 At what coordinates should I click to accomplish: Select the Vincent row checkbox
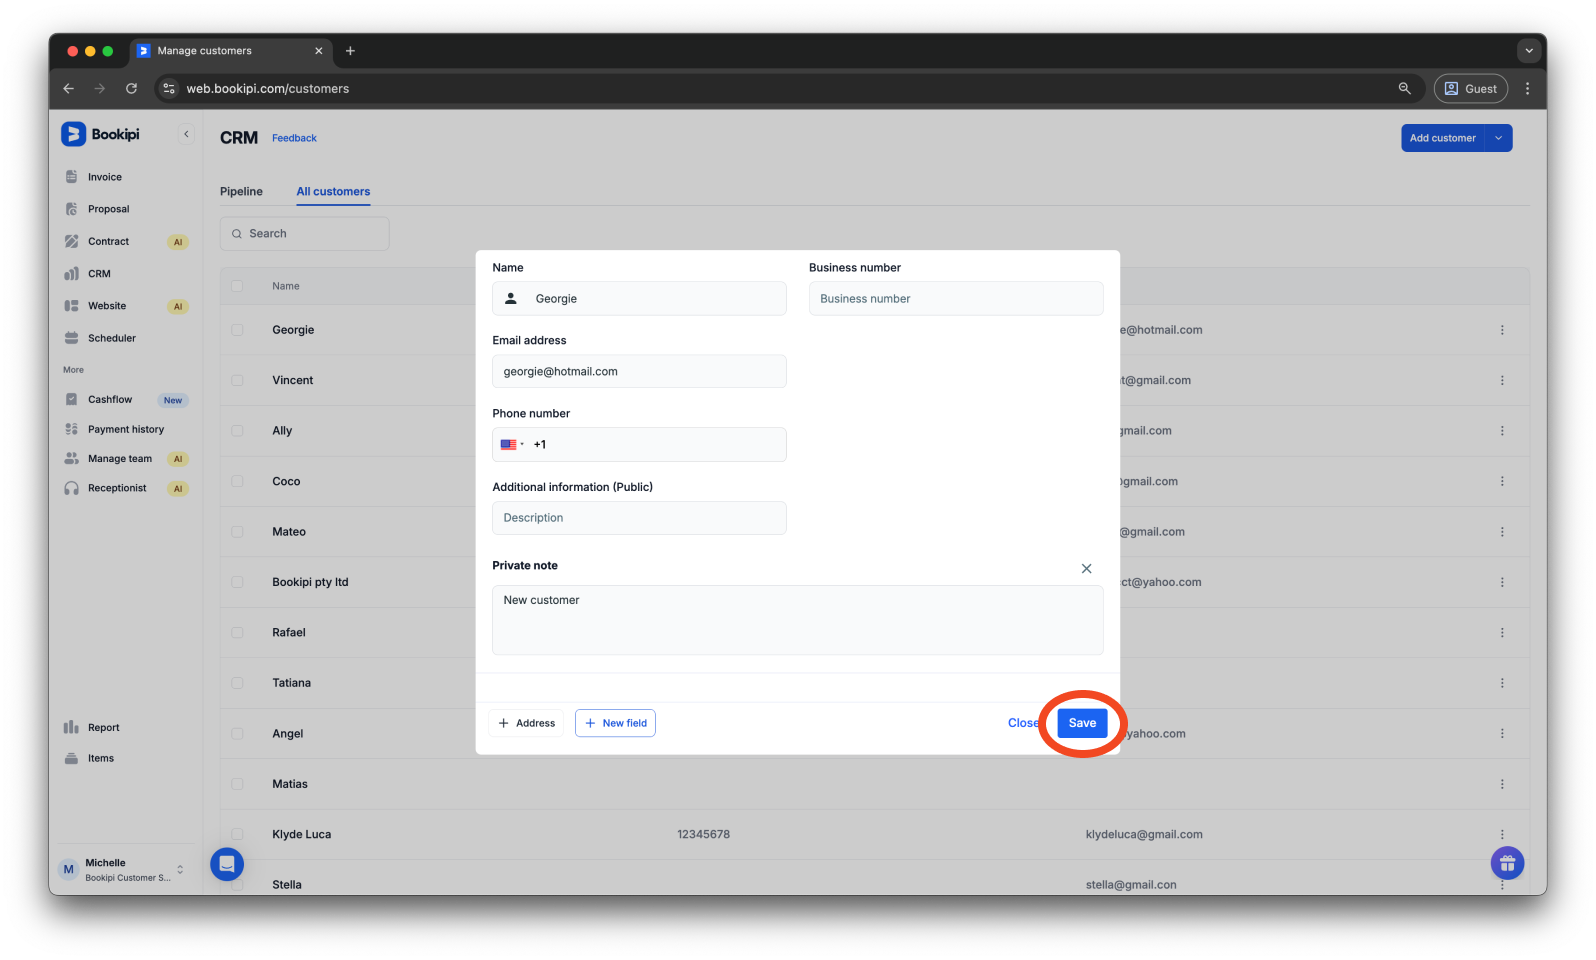pos(237,380)
